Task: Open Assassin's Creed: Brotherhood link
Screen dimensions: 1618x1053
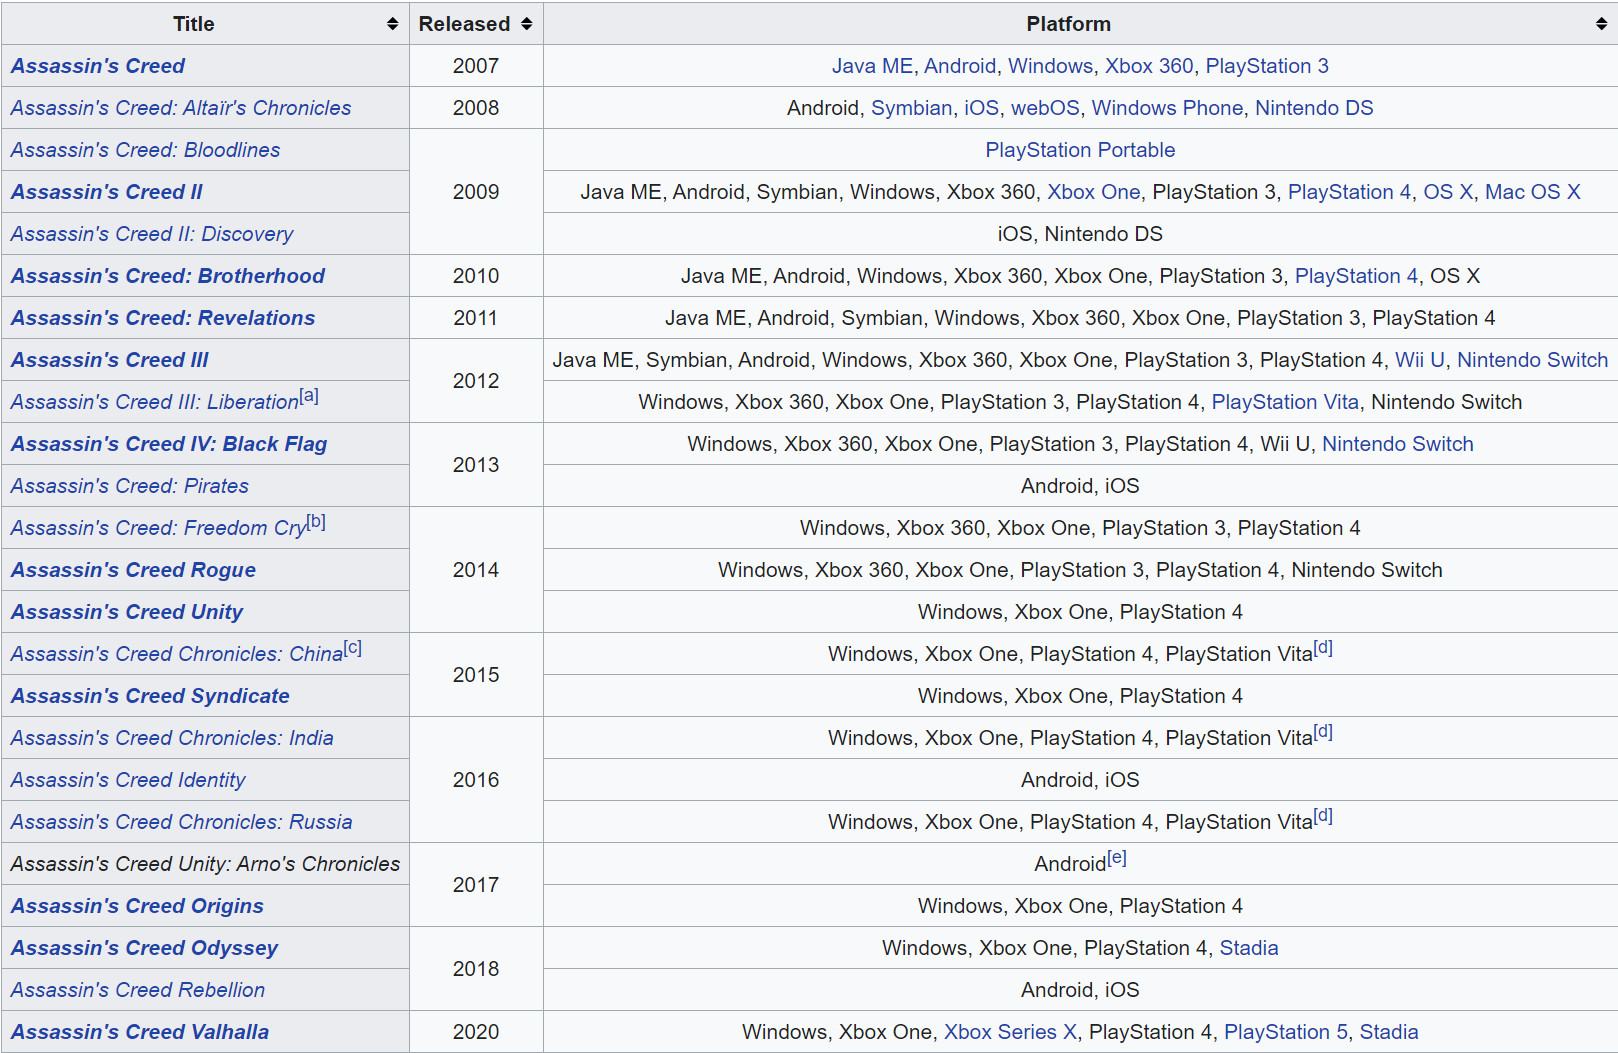Action: pyautogui.click(x=168, y=276)
